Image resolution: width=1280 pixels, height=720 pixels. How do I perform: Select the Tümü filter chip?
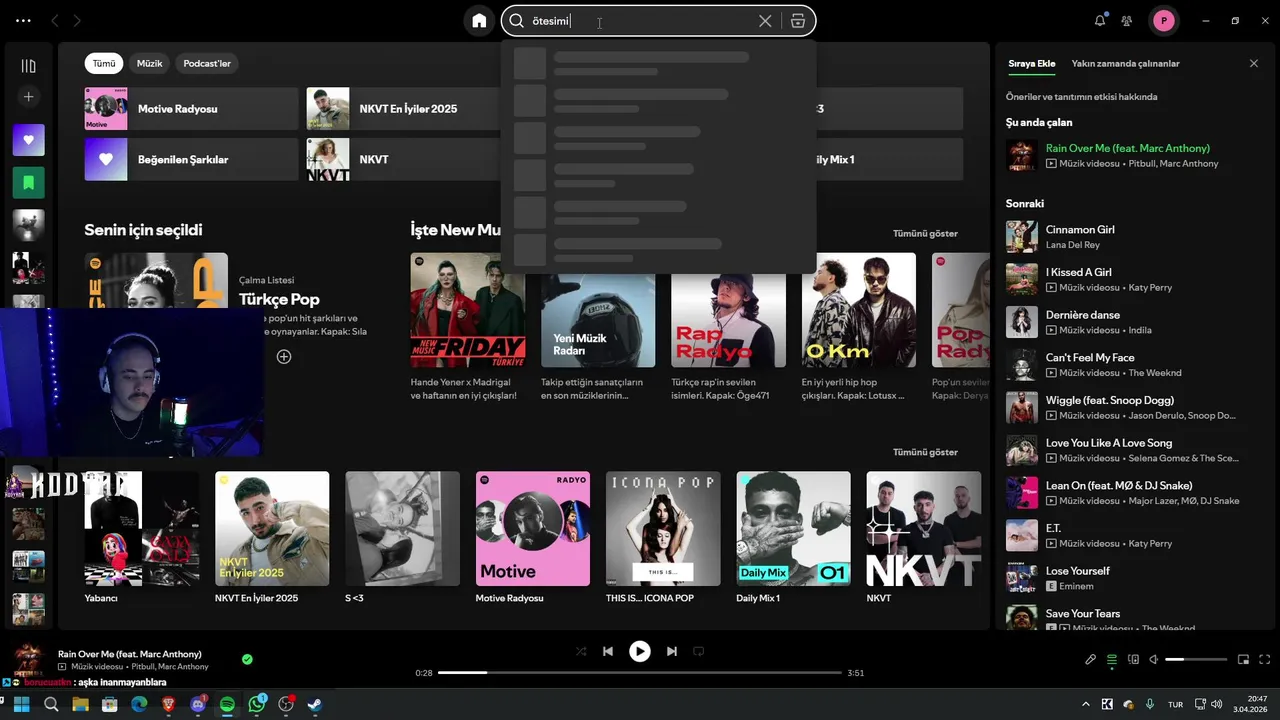(x=104, y=63)
